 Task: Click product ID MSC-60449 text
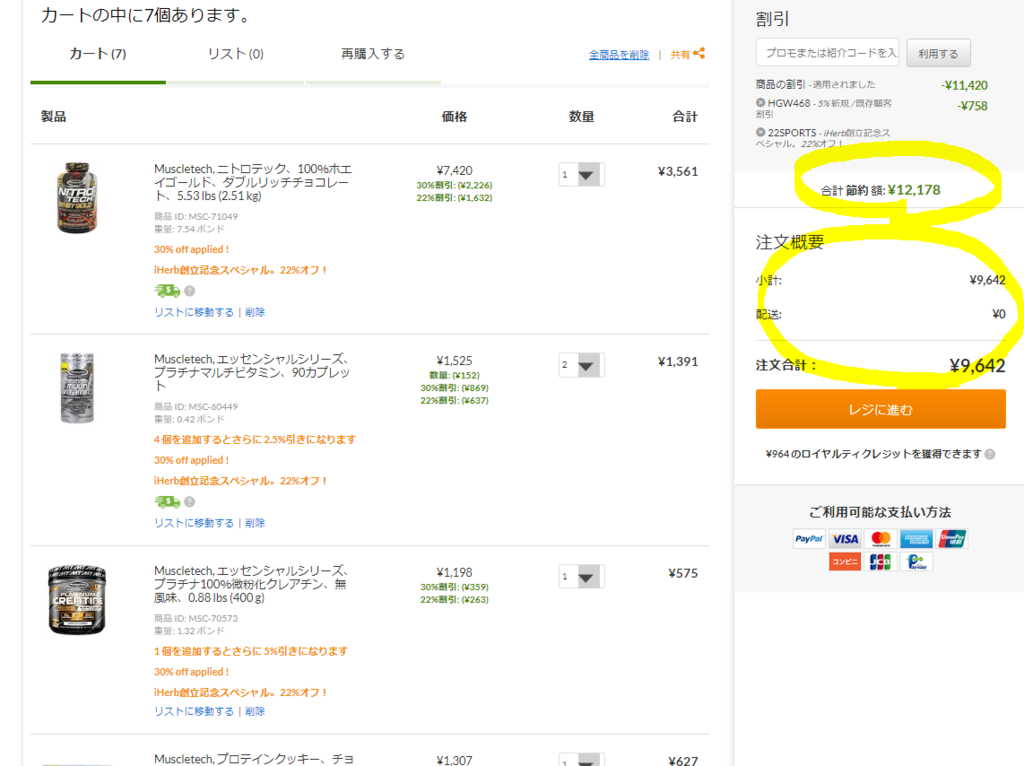click(x=196, y=406)
